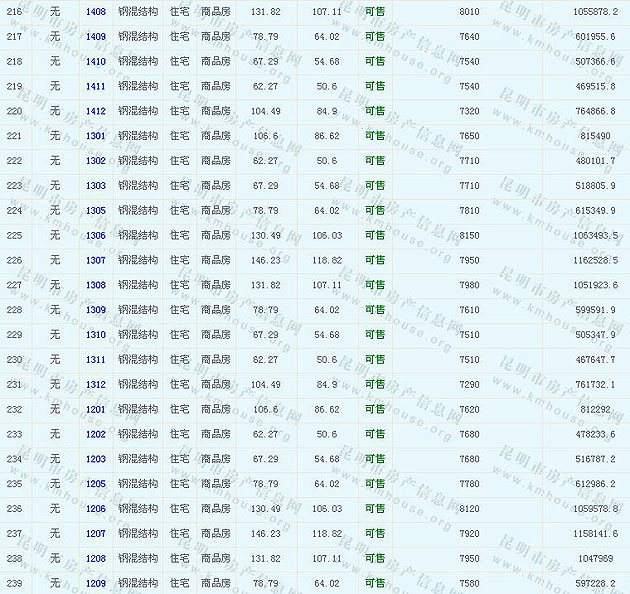Select the 1206 room link
Screen dimensions: 630x594
coord(95,509)
